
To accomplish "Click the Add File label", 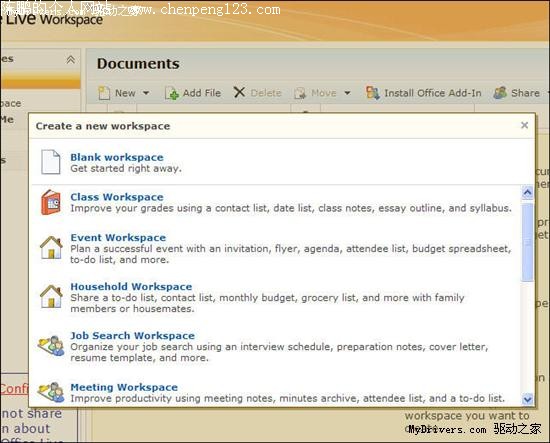I will (x=202, y=93).
